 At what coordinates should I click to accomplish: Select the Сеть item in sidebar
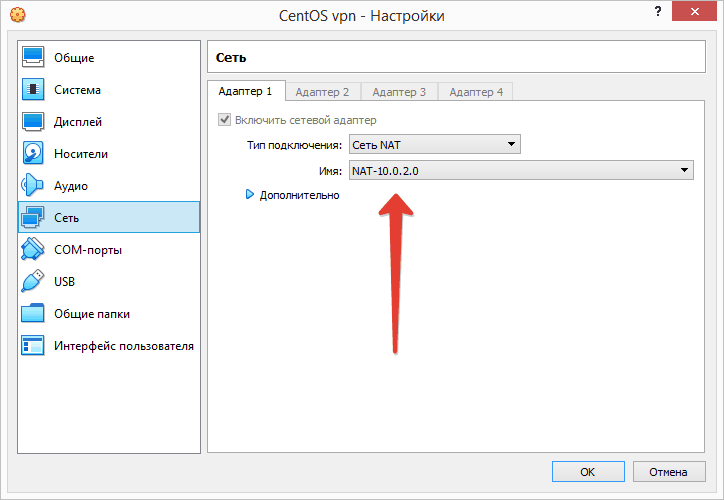pos(108,218)
